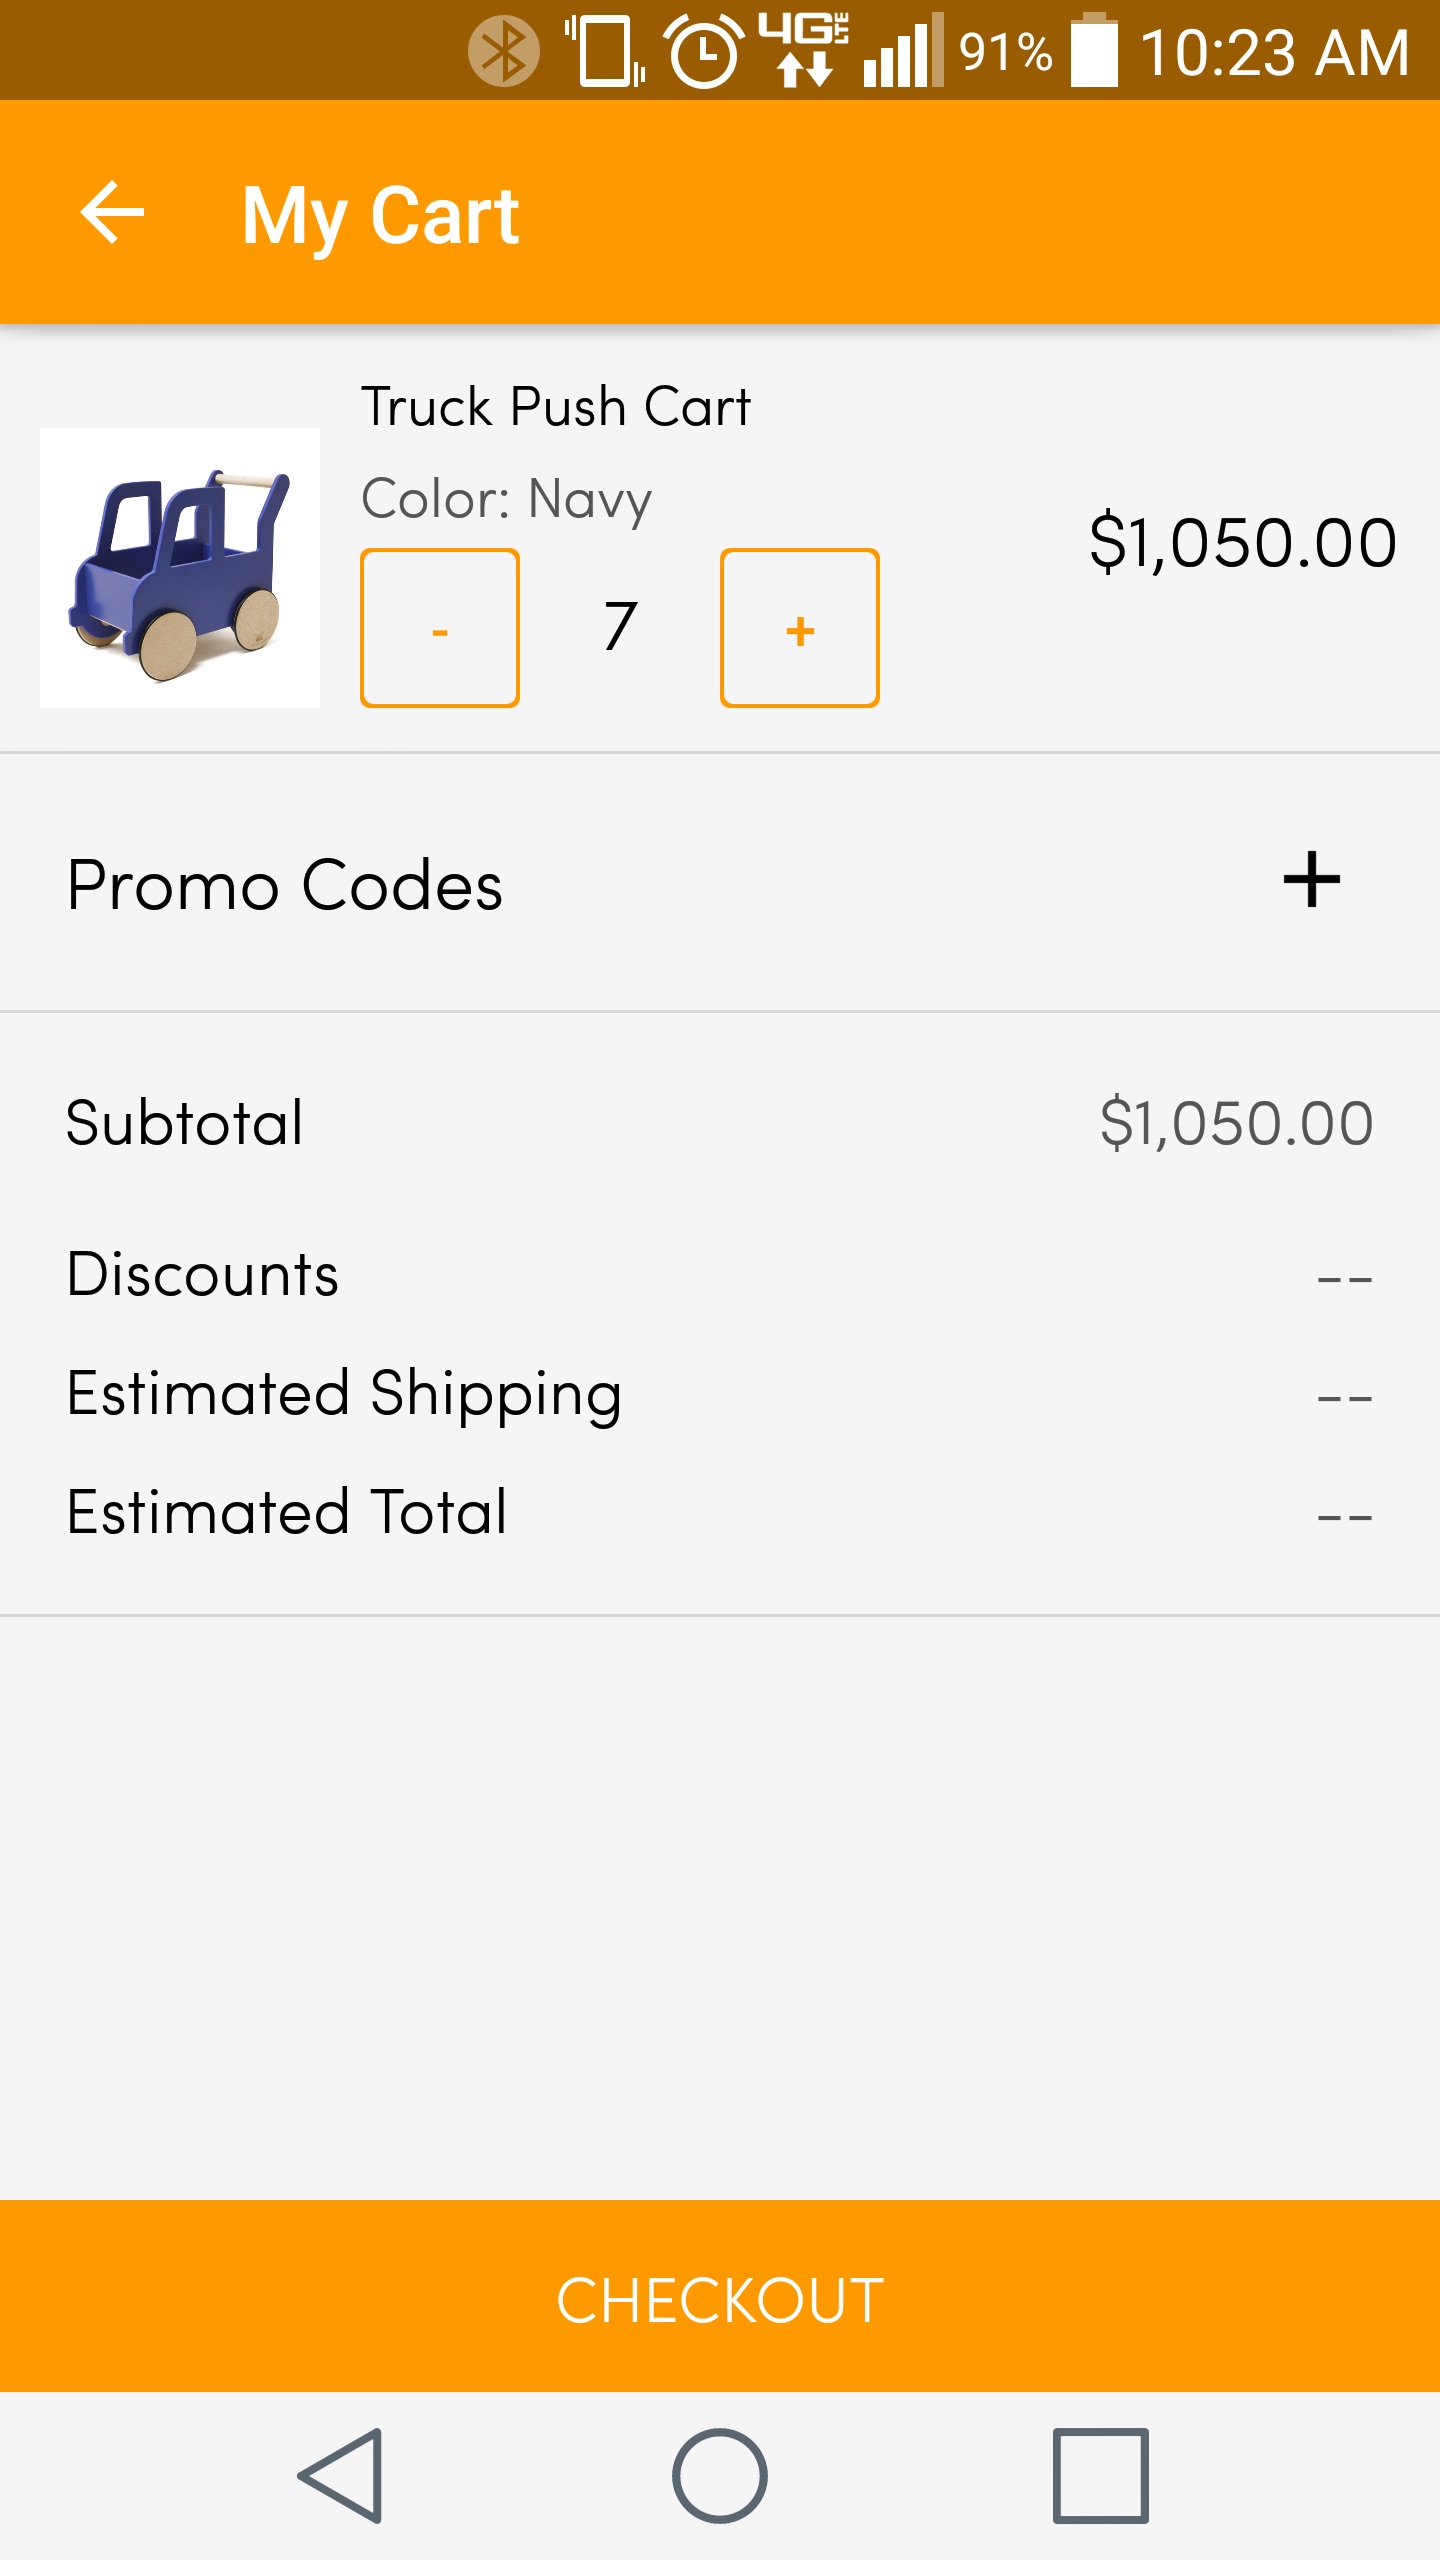This screenshot has height=2560, width=1440.
Task: Tap the signal strength bars icon
Action: click(904, 51)
